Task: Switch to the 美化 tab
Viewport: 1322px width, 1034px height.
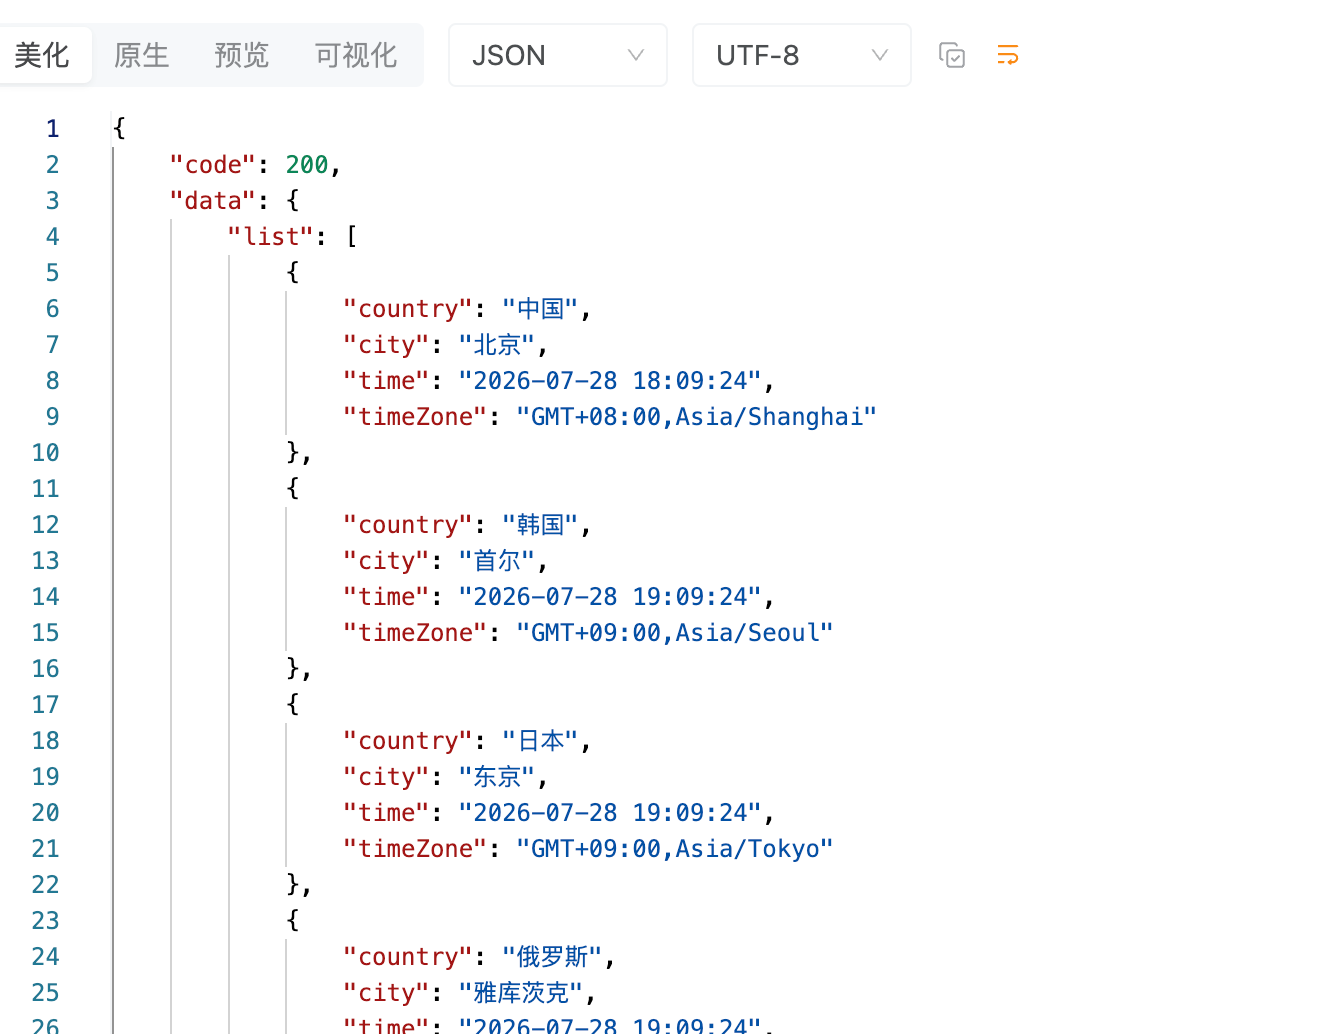Action: (42, 55)
